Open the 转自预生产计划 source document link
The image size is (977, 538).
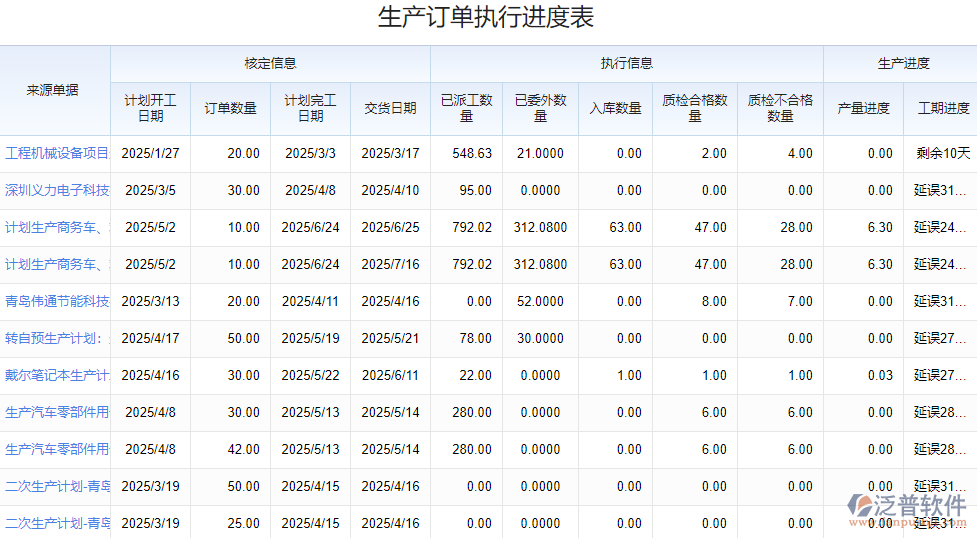click(57, 339)
